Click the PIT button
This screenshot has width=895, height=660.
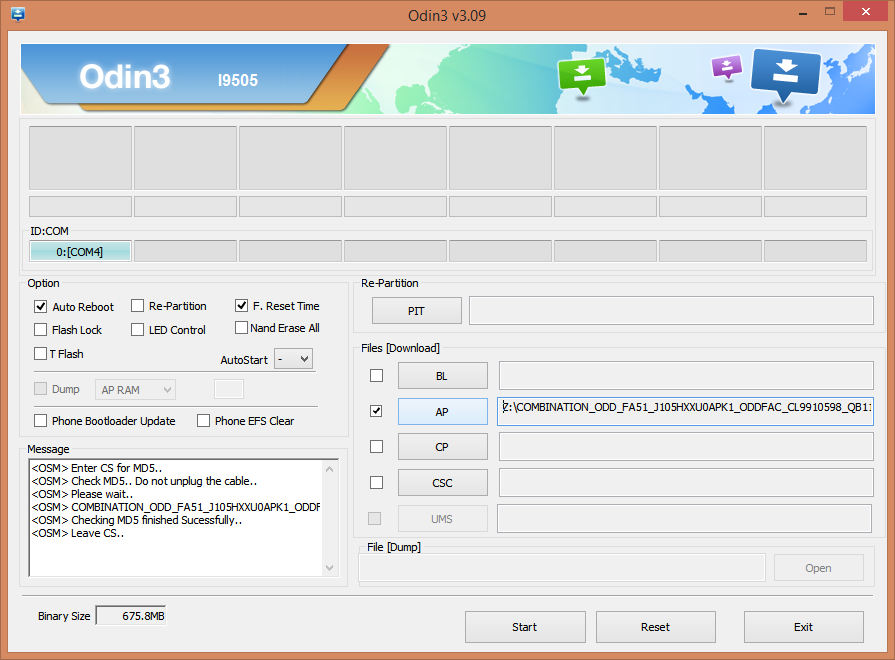click(417, 311)
